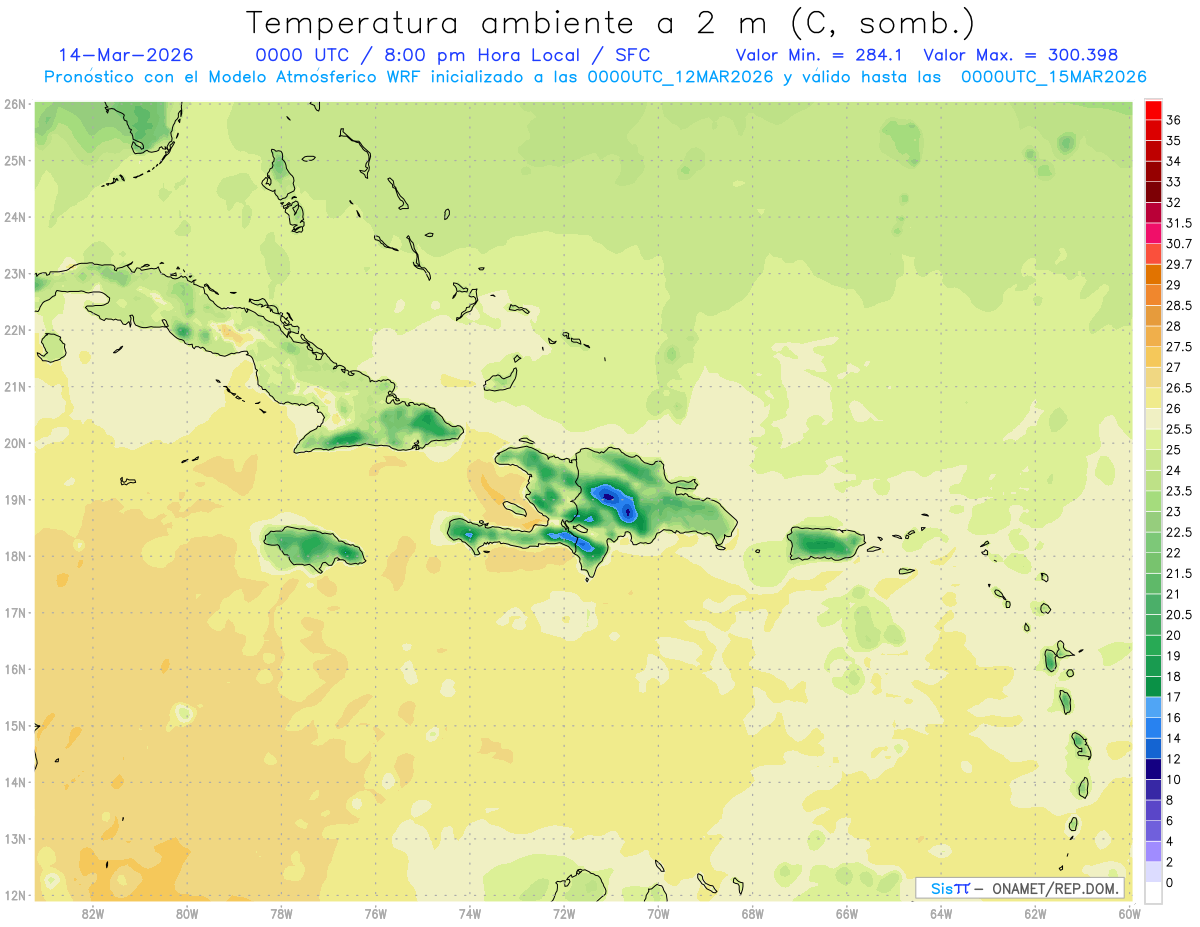Click the '18N' latitude axis label
Viewport: 1200px width, 927px height.
pos(15,556)
